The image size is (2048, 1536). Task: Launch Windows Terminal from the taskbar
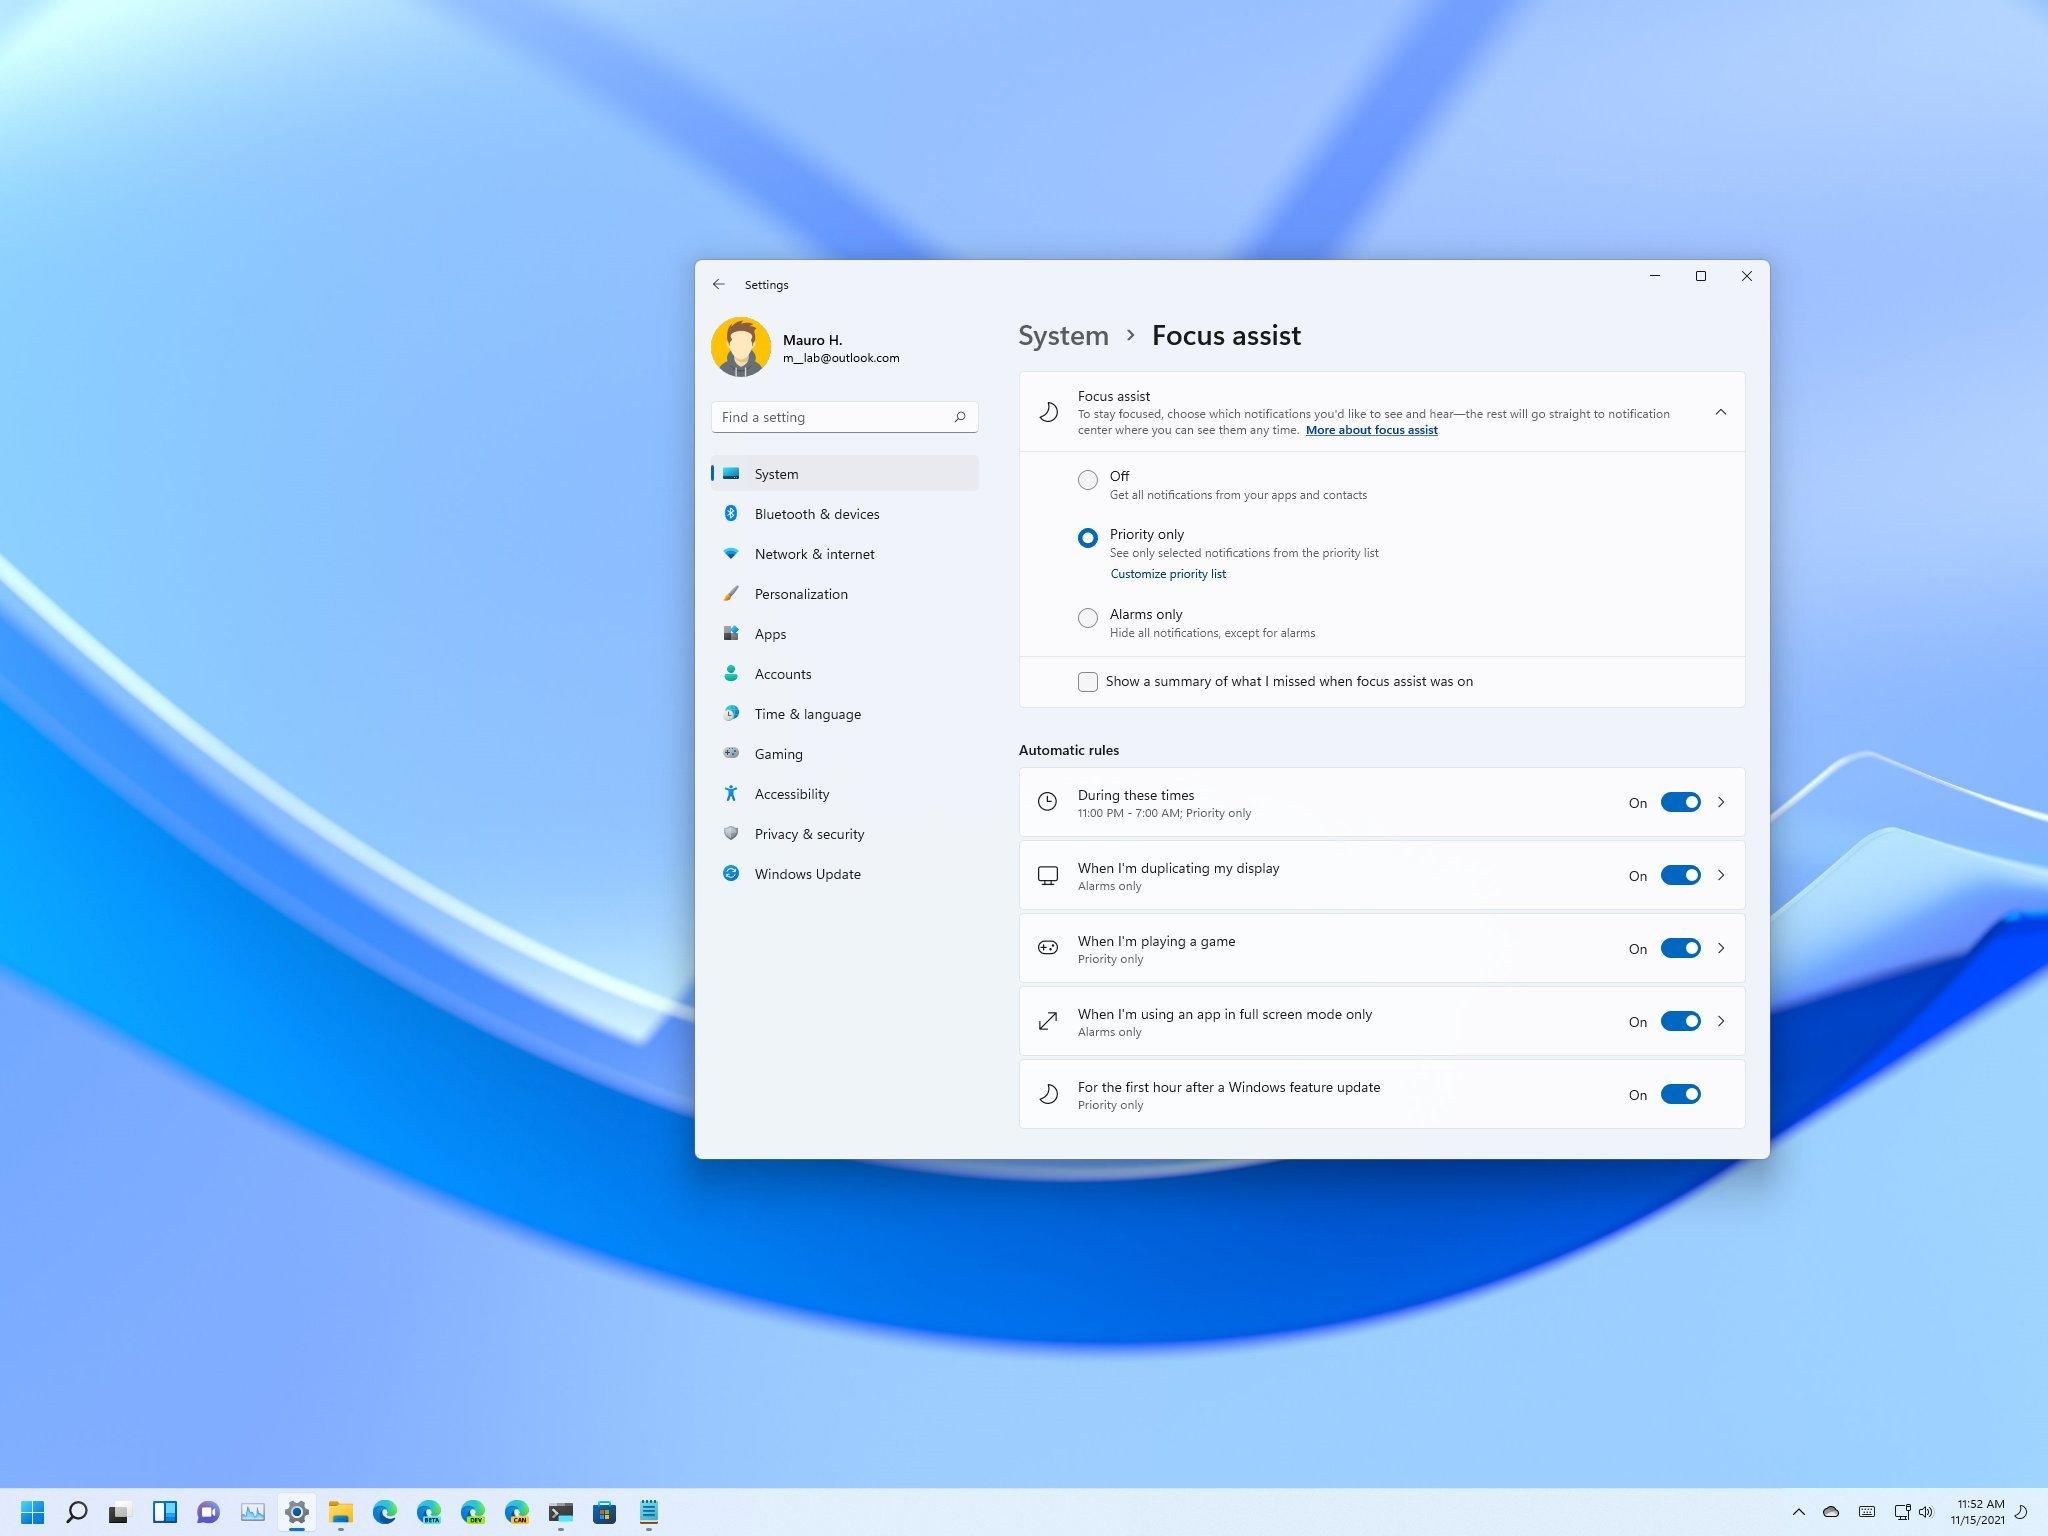pyautogui.click(x=561, y=1513)
